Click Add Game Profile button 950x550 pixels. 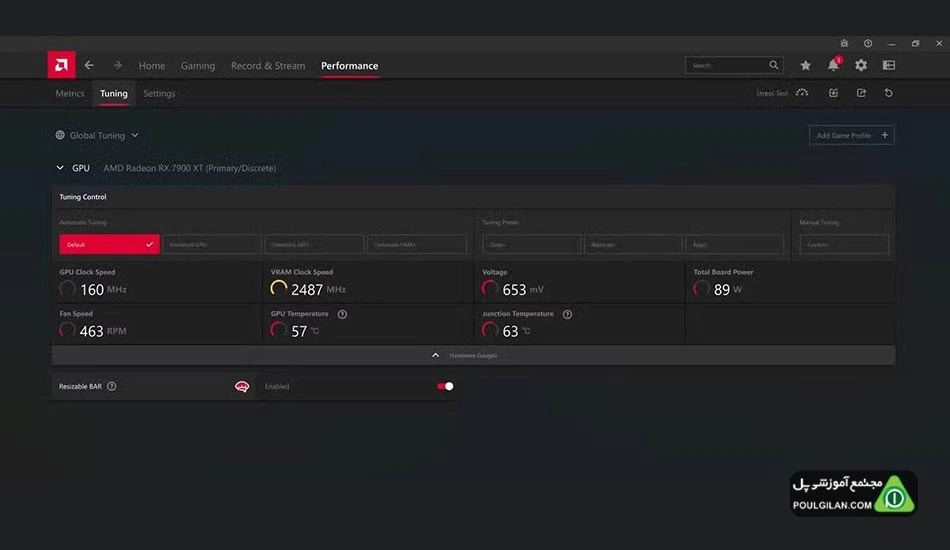coord(851,135)
